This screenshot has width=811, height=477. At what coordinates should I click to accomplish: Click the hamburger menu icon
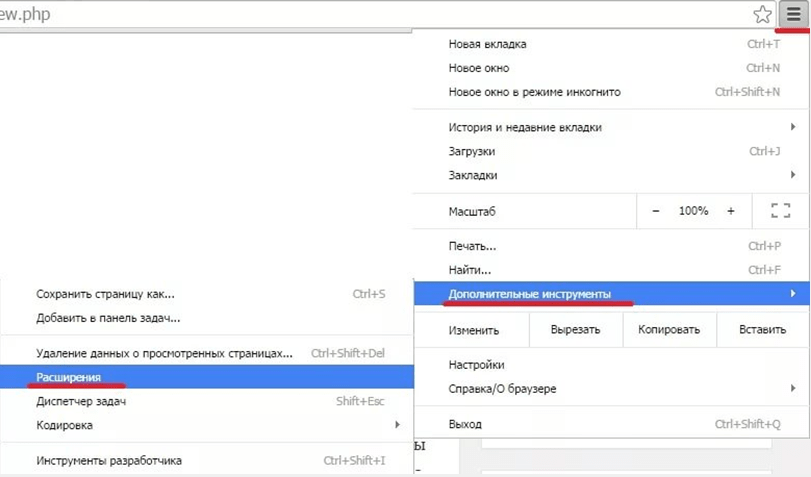coord(793,14)
